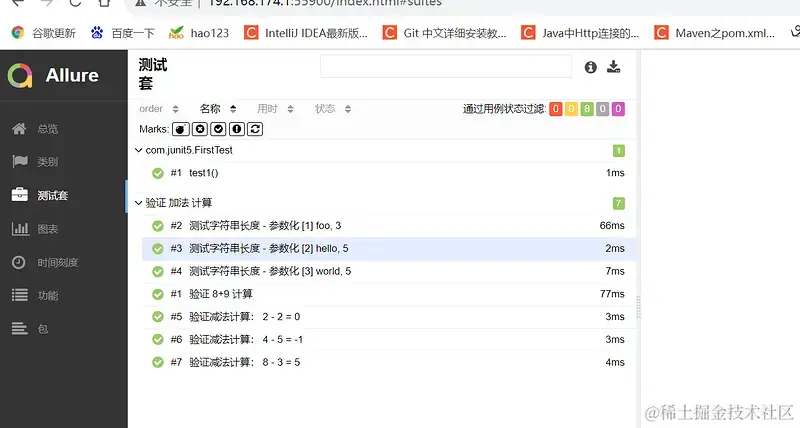800x428 pixels.
Task: Toggle the exclamation mark filter
Action: click(237, 129)
